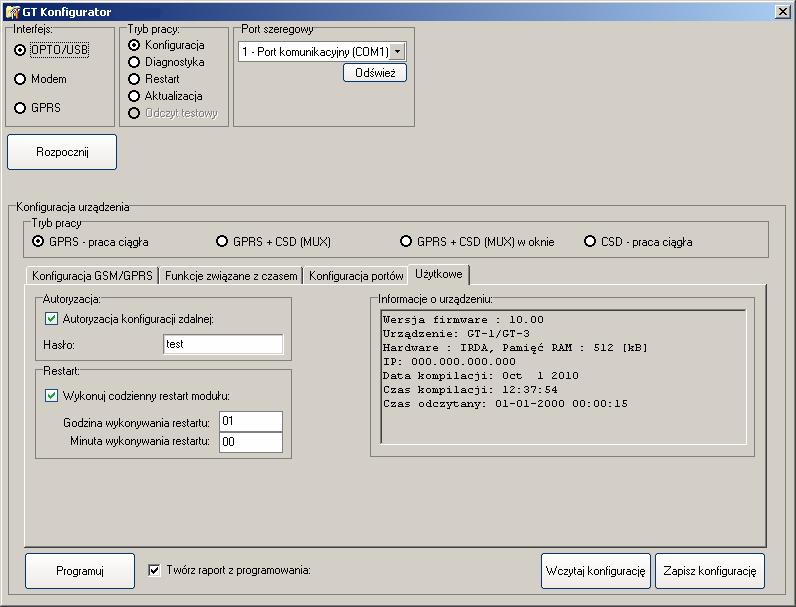
Task: Click the 'Wersja firmware : 10.00' line
Action: pos(463,320)
